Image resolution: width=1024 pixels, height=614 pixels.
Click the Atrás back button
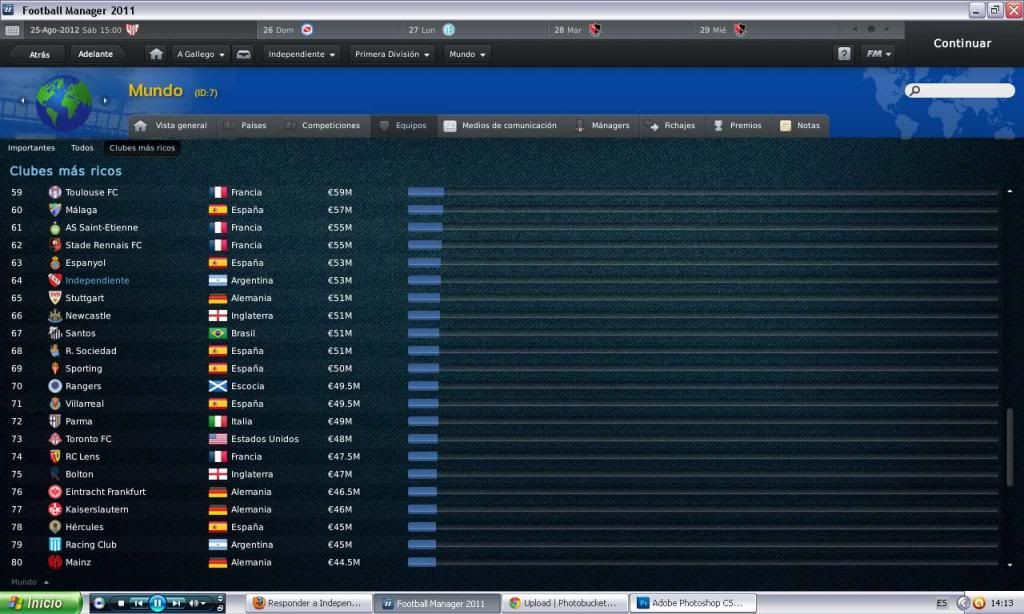pyautogui.click(x=39, y=55)
